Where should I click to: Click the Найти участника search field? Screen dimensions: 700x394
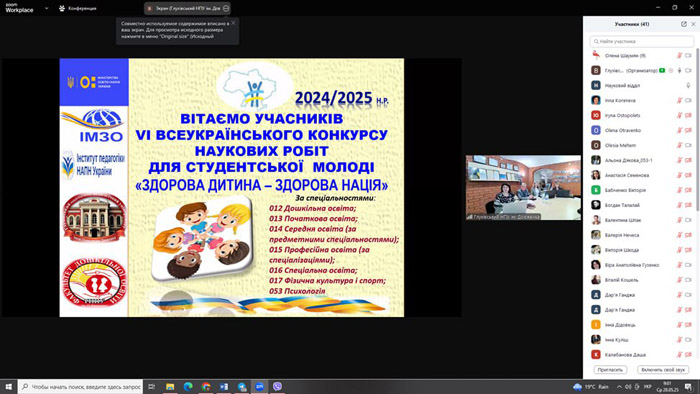pos(642,41)
